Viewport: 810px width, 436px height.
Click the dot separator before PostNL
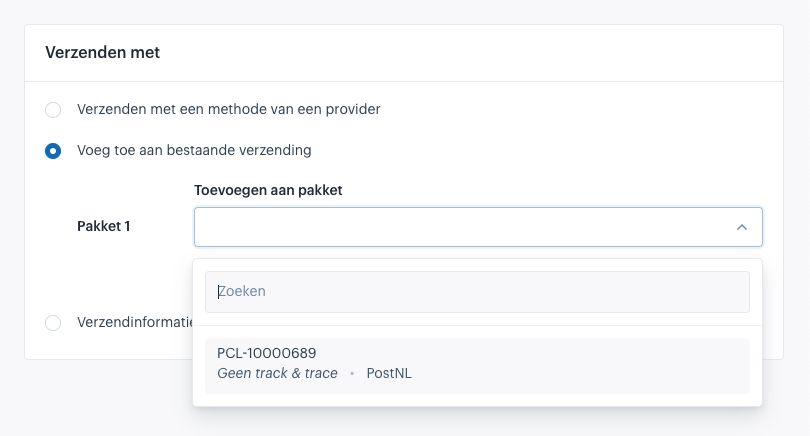coord(351,374)
